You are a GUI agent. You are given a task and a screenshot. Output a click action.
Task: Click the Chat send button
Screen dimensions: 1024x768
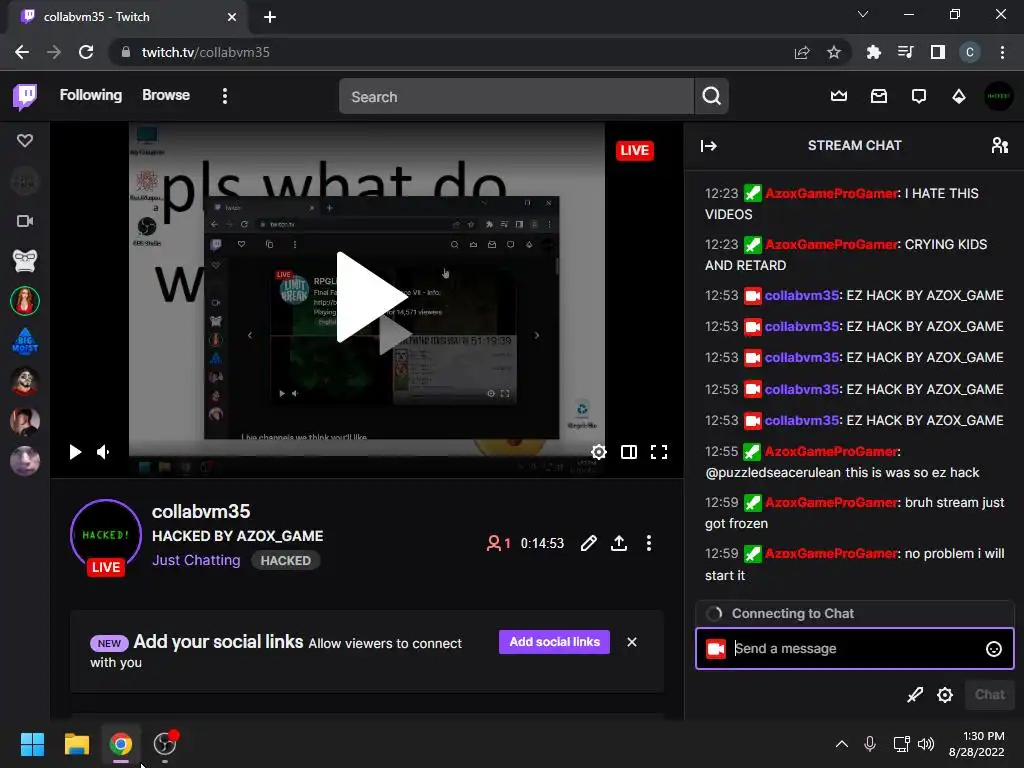[x=989, y=695]
